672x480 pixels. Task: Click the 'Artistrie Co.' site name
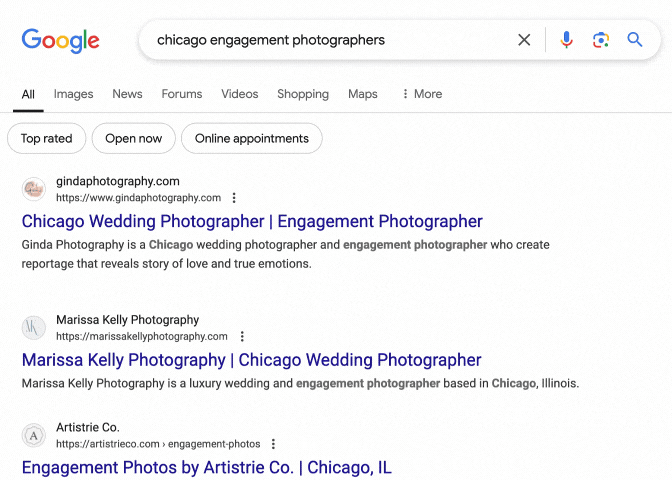tap(88, 427)
